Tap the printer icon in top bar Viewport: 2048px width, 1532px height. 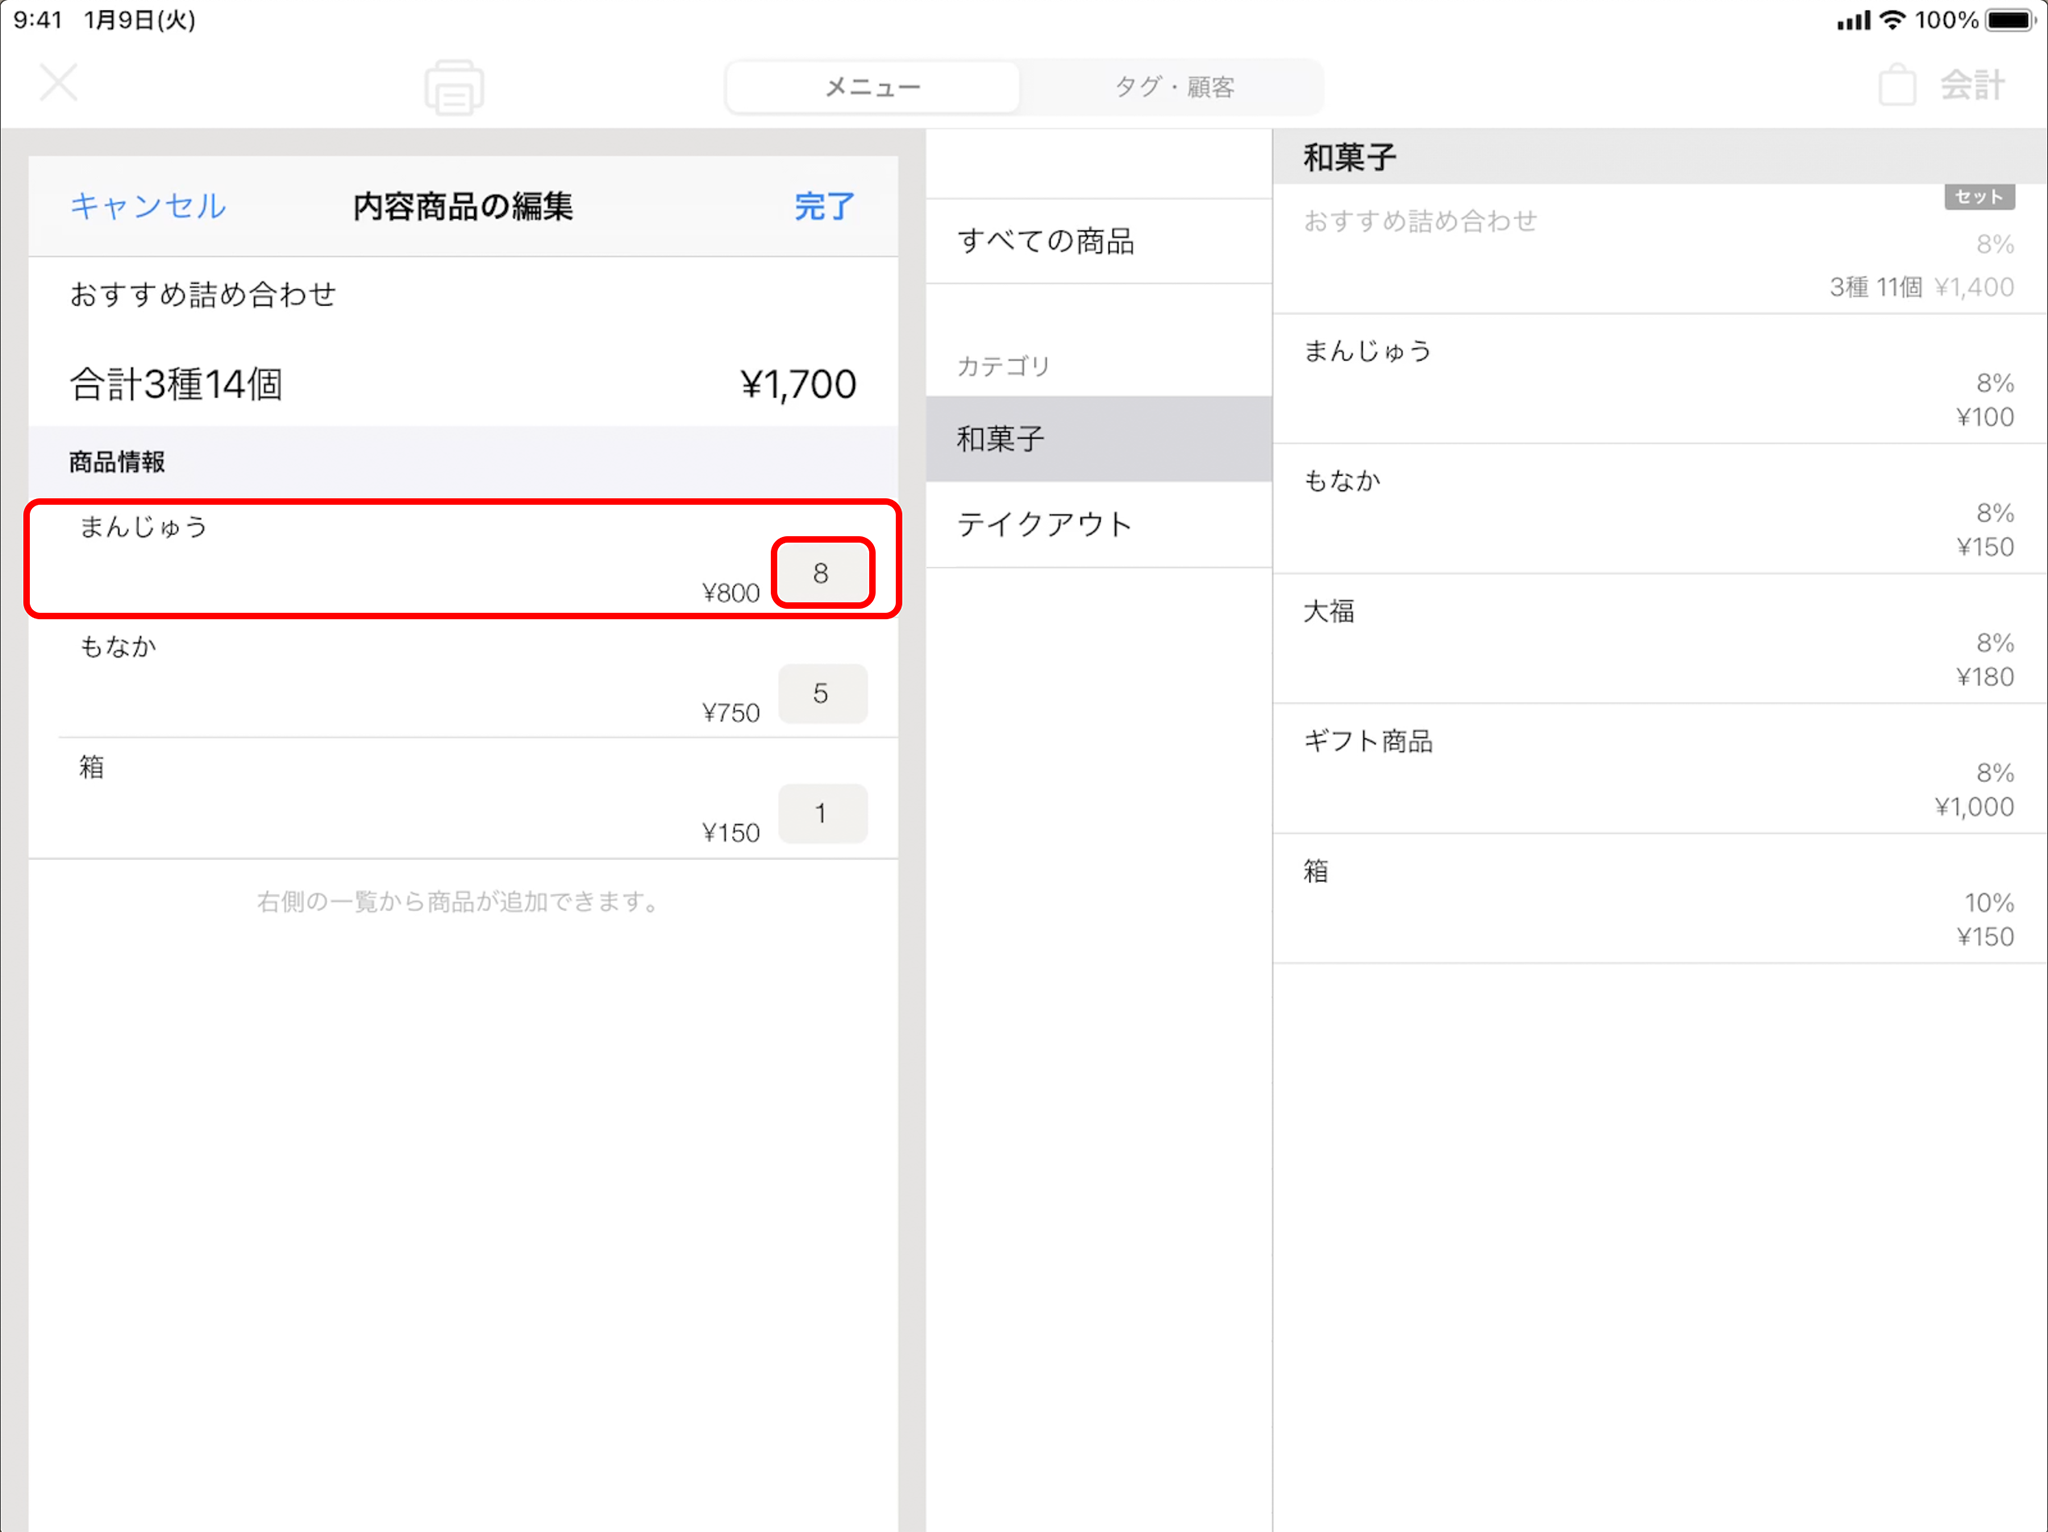(x=454, y=88)
